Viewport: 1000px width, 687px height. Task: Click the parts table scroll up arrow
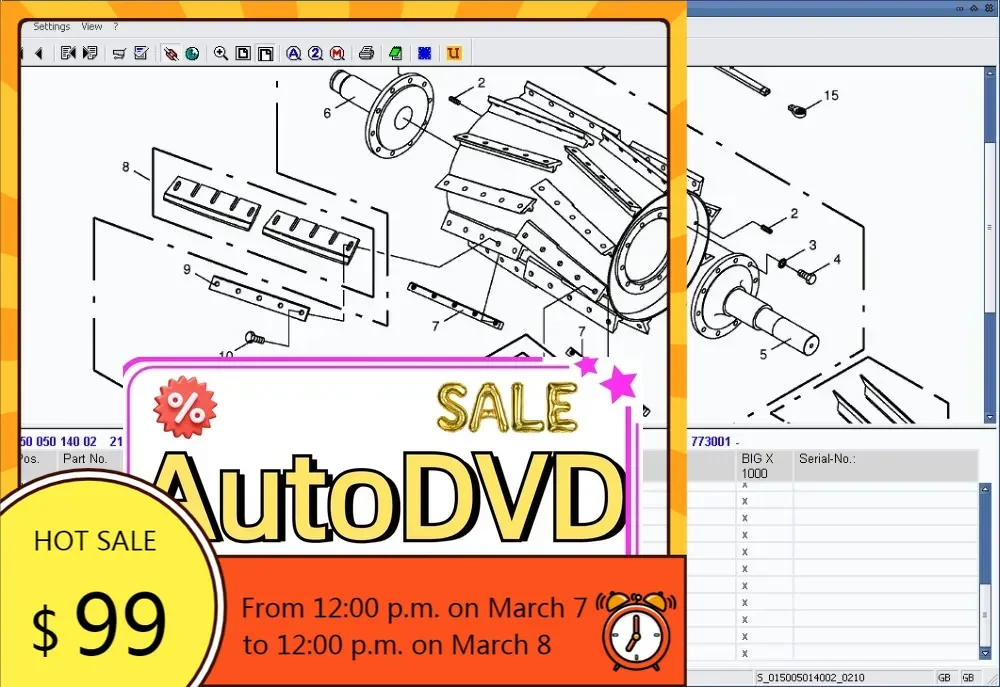985,489
